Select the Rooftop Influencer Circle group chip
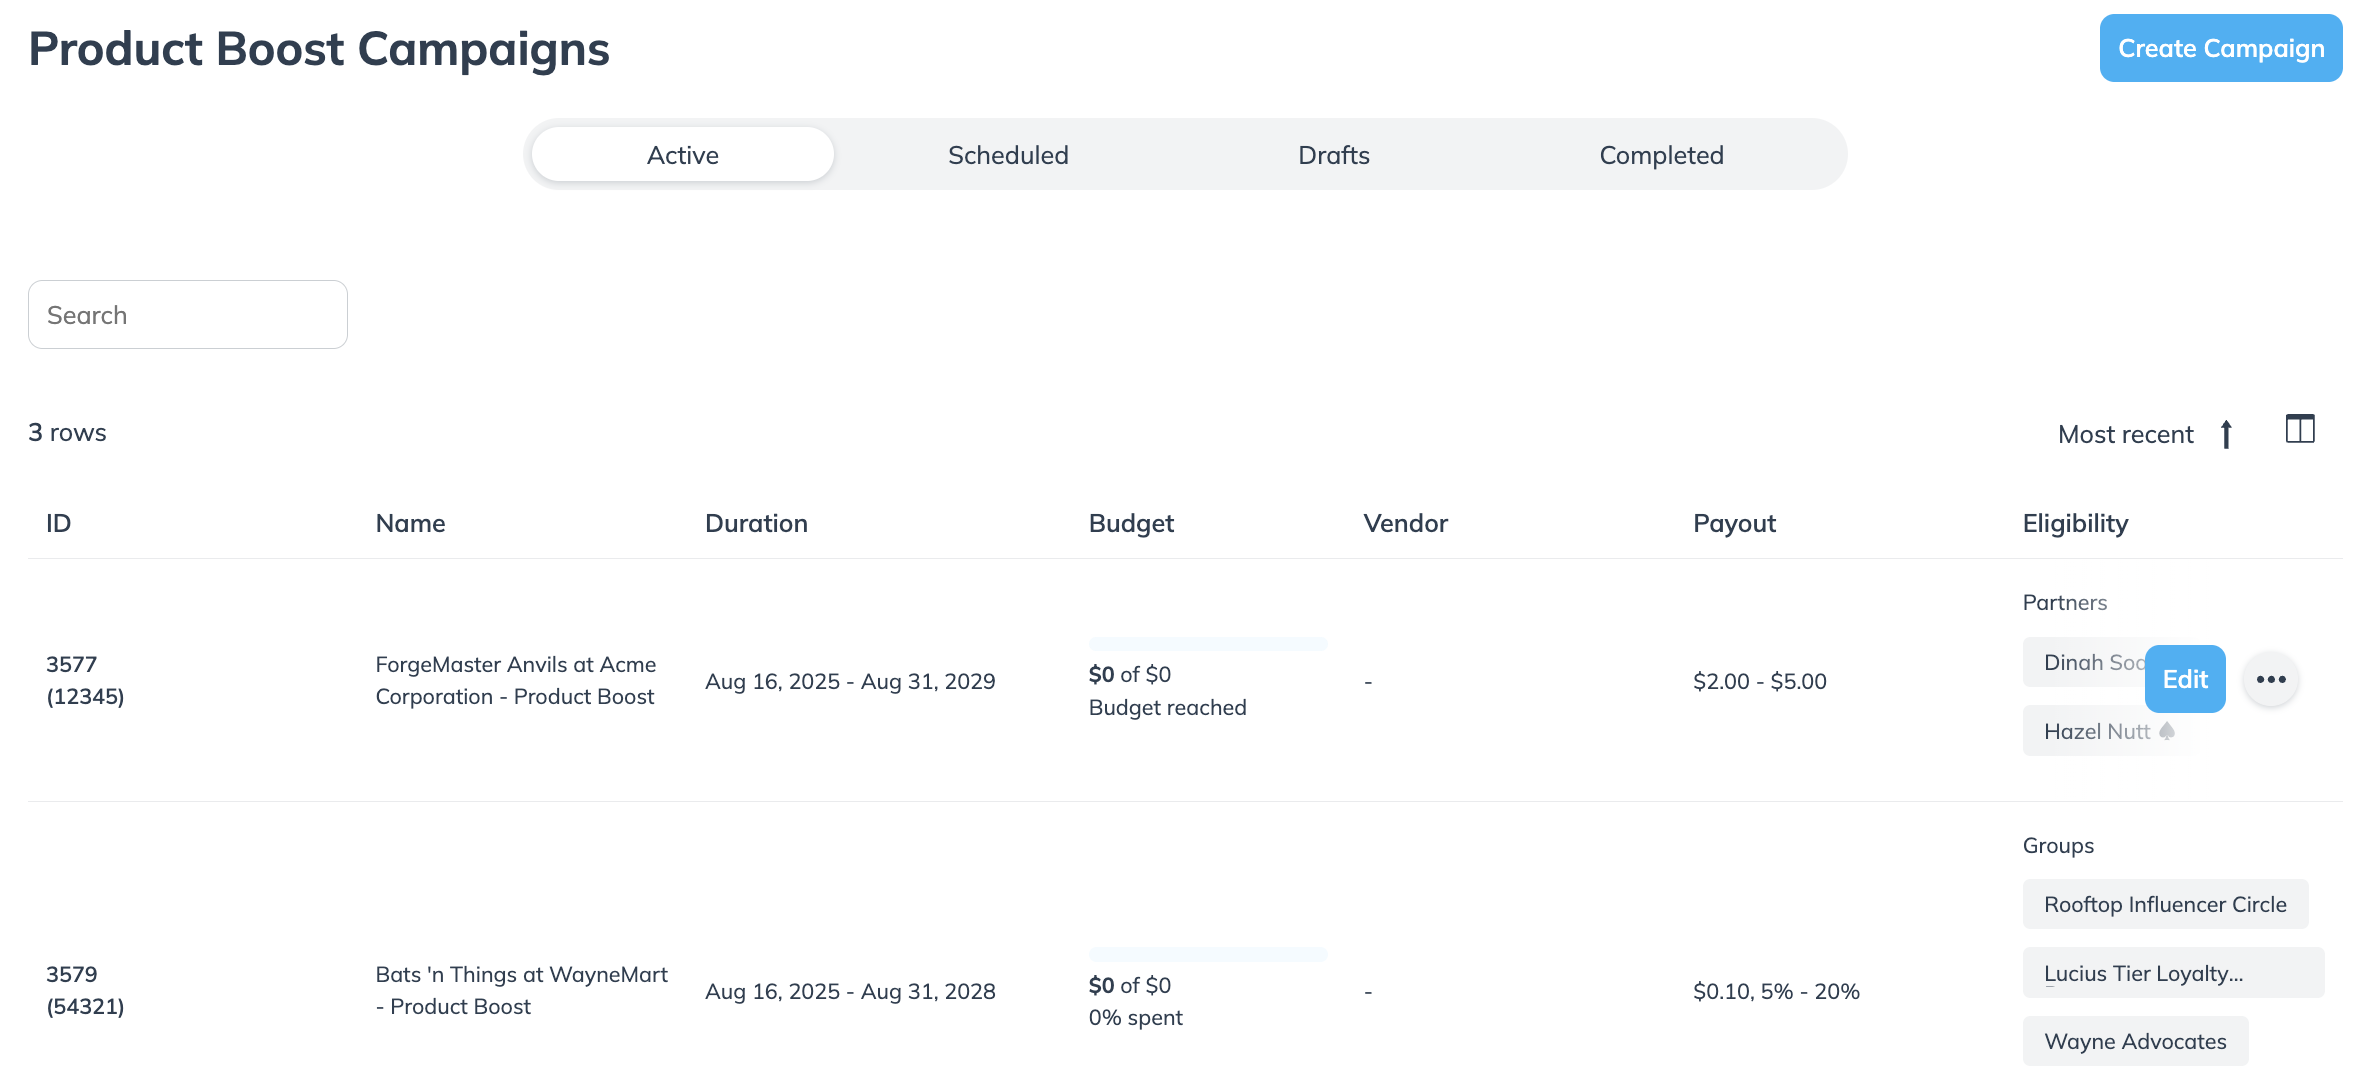This screenshot has height=1078, width=2360. coord(2165,905)
